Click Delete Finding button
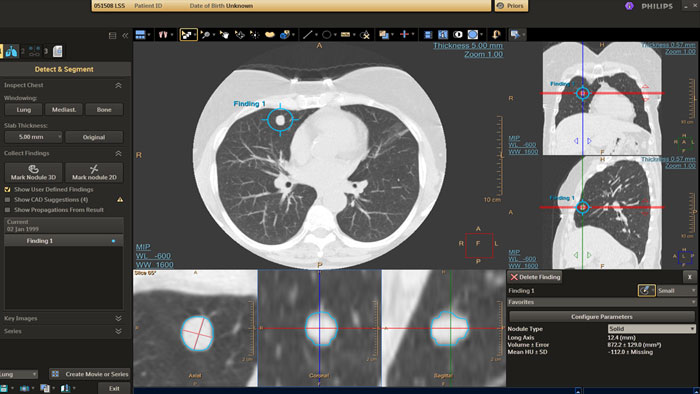 535,277
